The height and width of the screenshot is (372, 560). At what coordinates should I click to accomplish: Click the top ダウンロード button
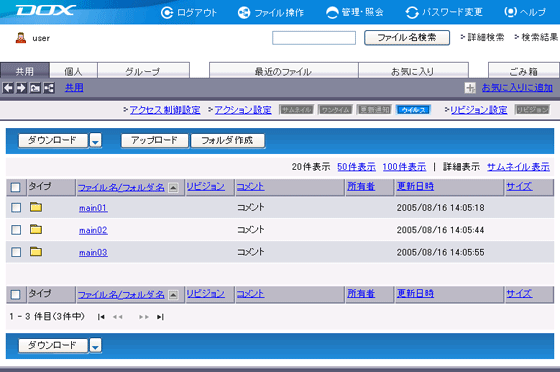(x=52, y=140)
